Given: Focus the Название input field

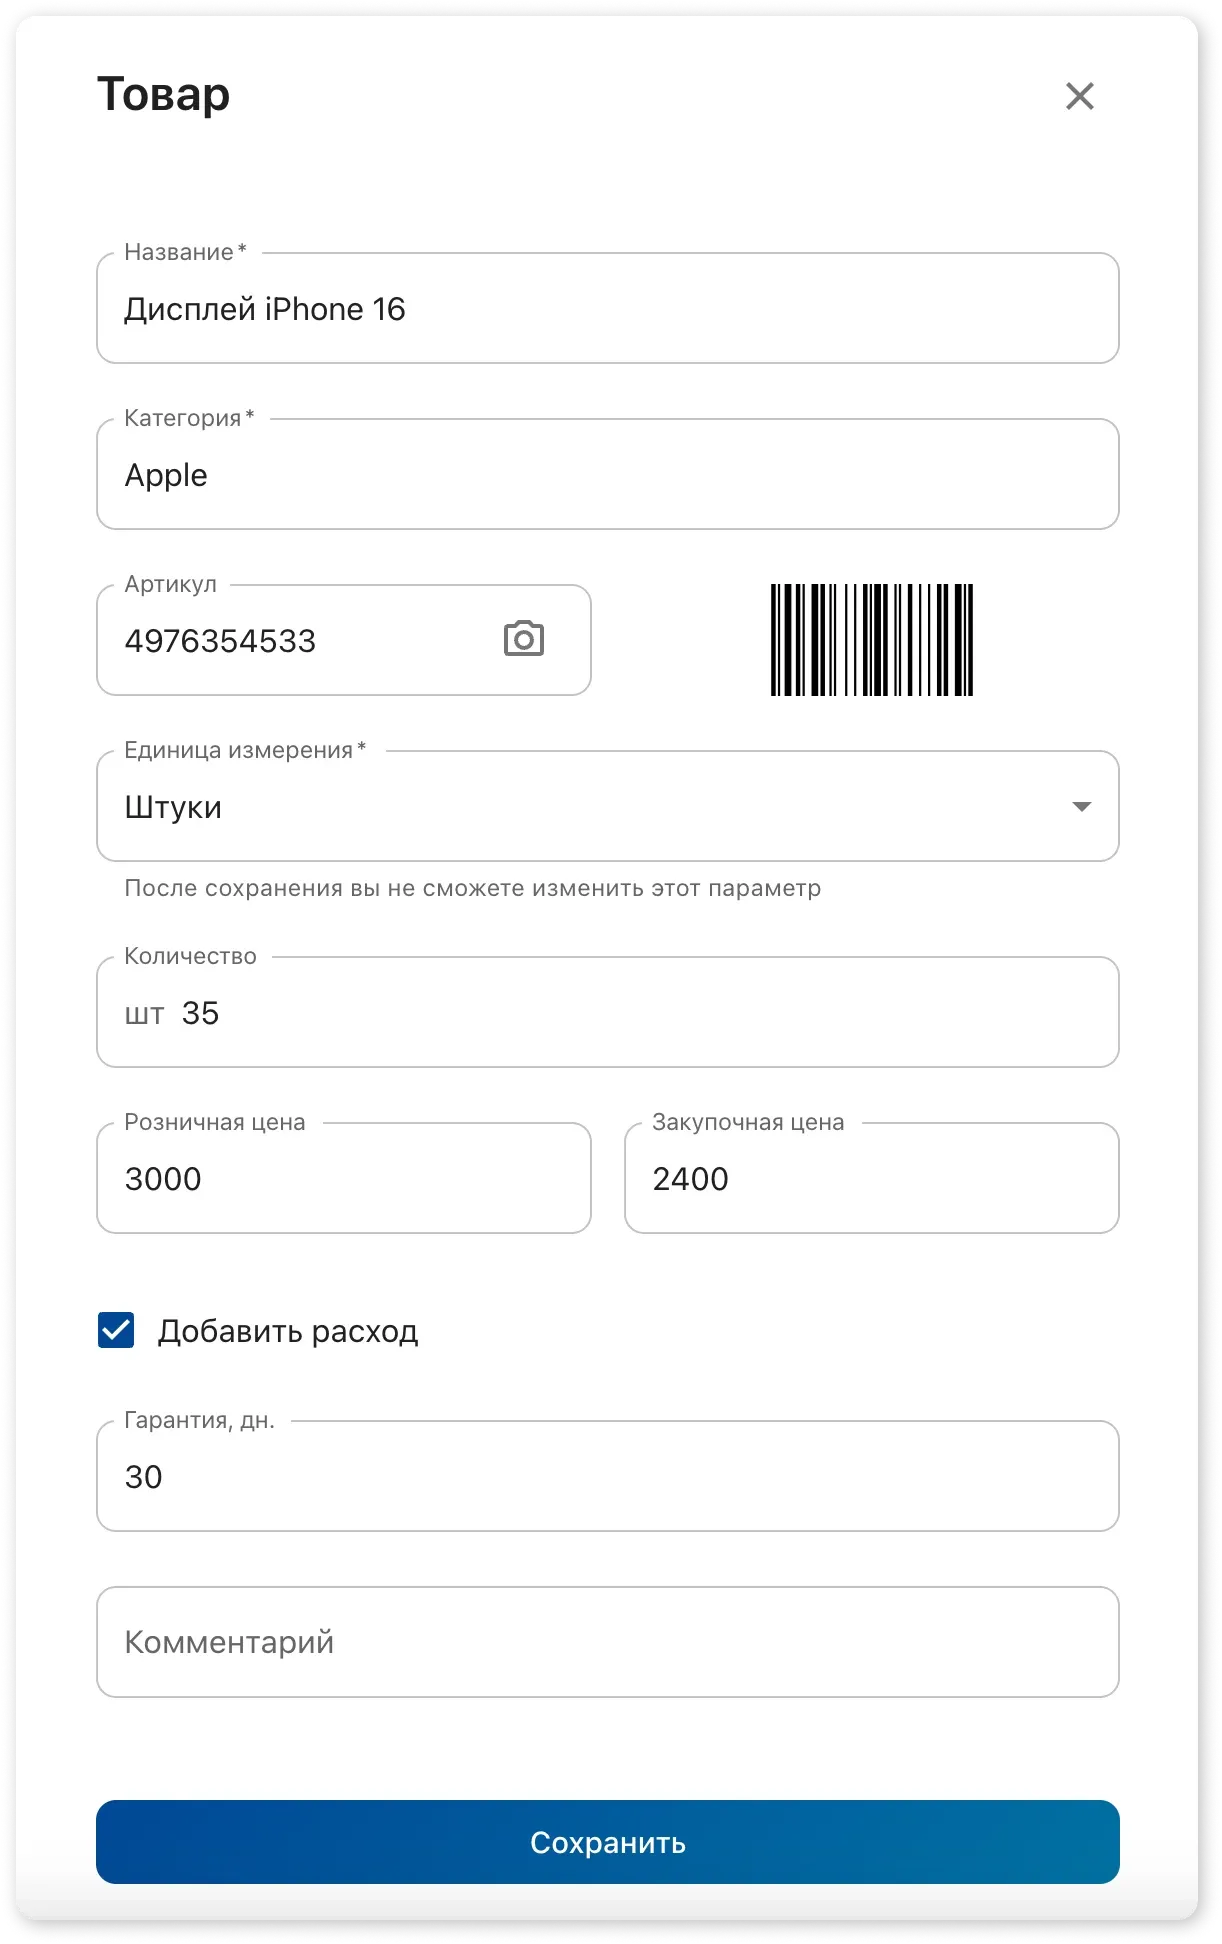Looking at the screenshot, I should 607,309.
